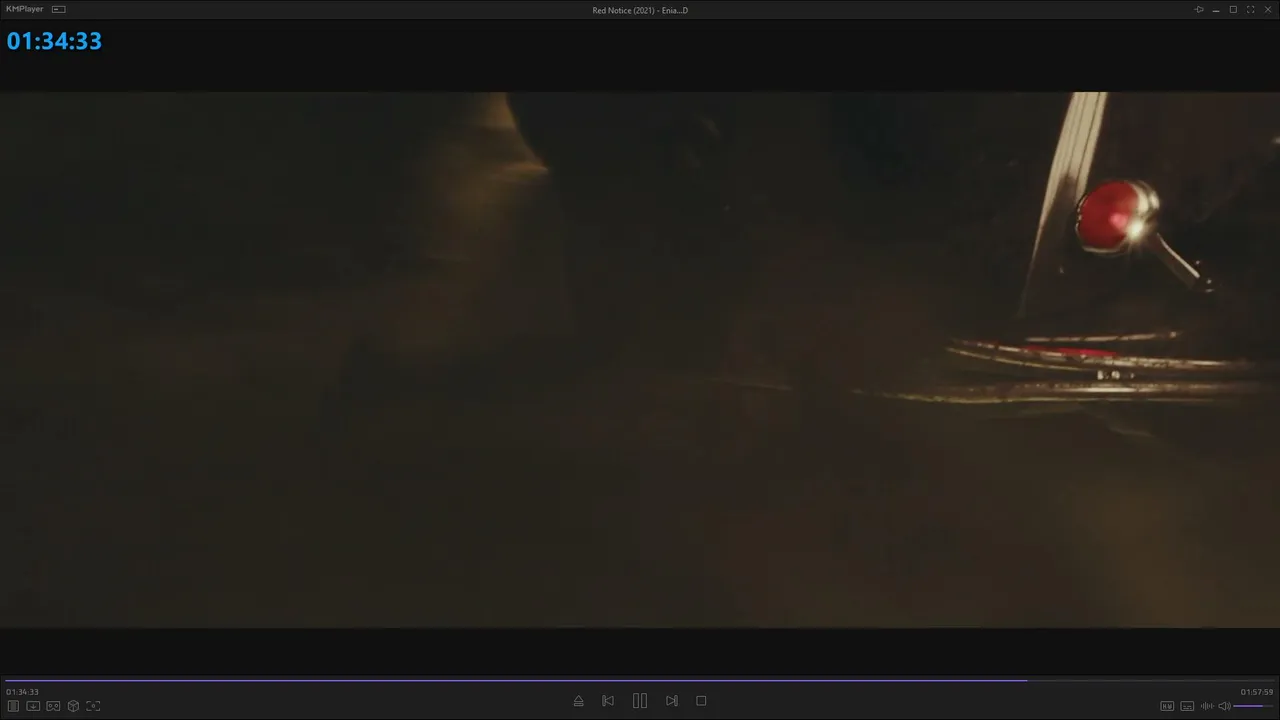Toggle subtitles icon
The image size is (1280, 720).
1187,706
